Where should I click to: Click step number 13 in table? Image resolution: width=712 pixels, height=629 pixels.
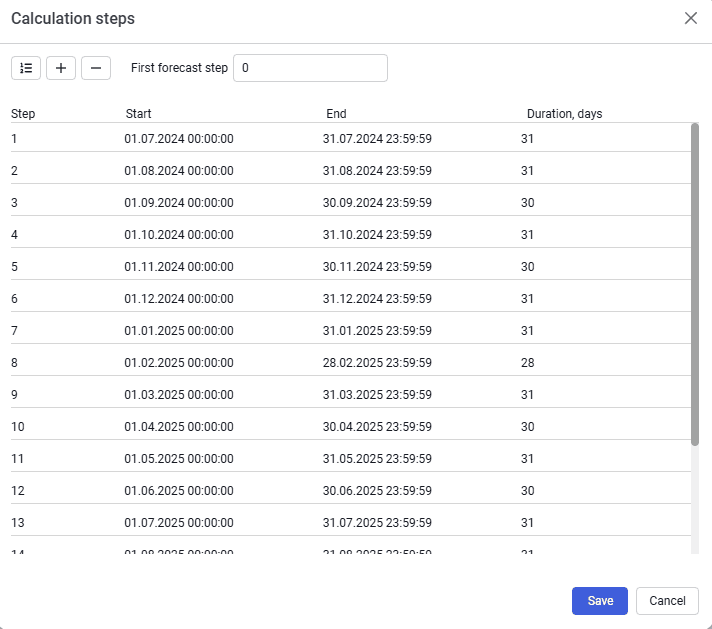18,523
